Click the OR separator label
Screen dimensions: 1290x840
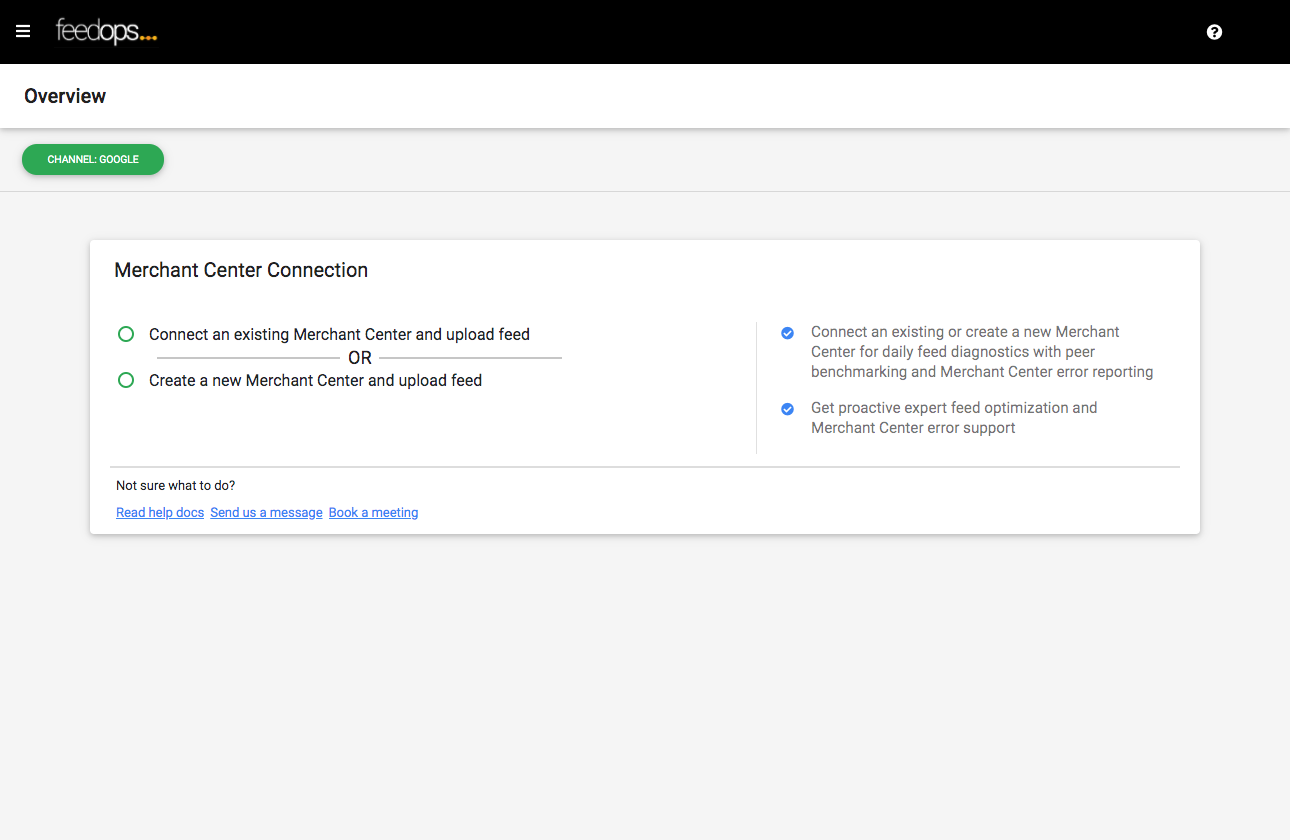[360, 358]
